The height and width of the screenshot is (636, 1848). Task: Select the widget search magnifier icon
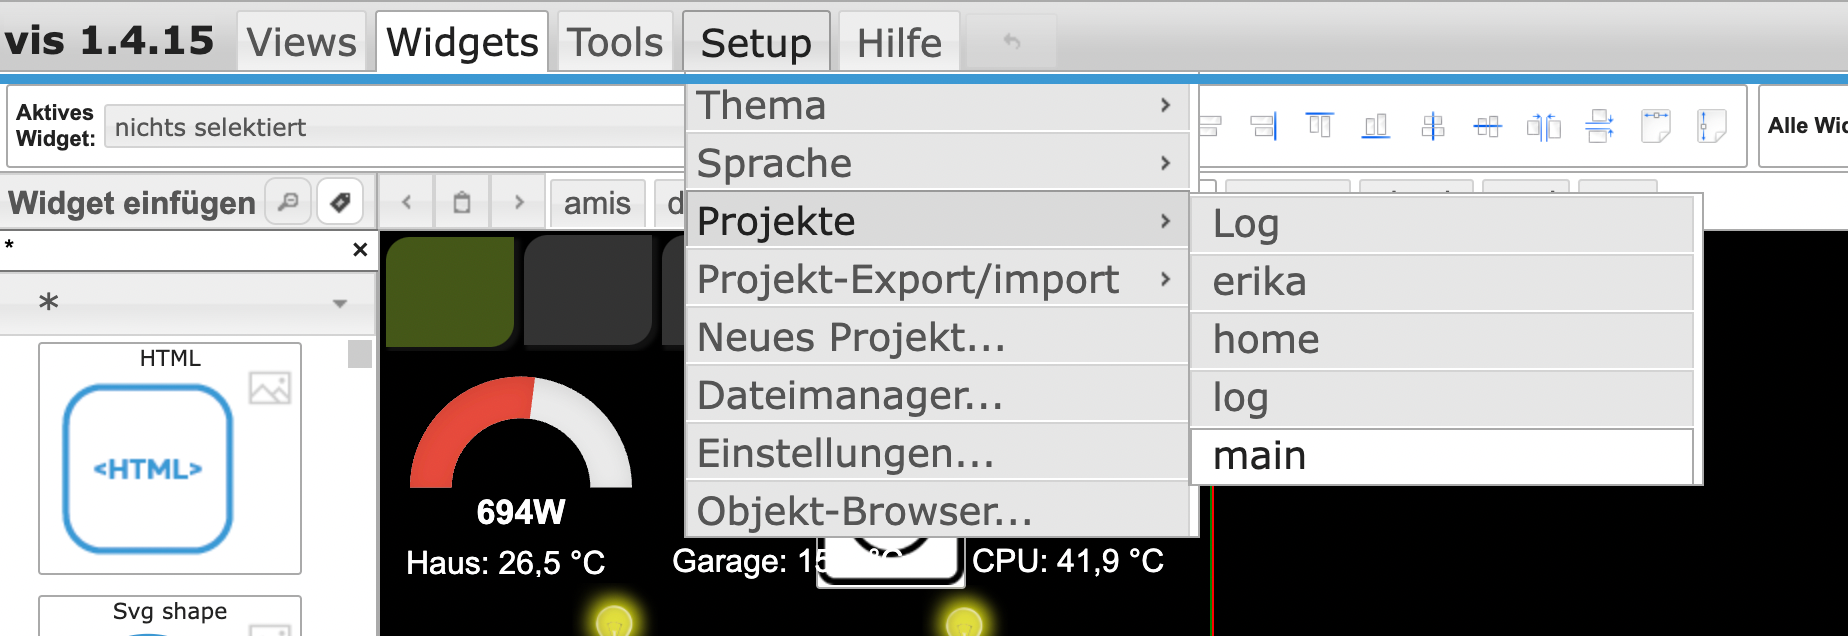click(288, 201)
